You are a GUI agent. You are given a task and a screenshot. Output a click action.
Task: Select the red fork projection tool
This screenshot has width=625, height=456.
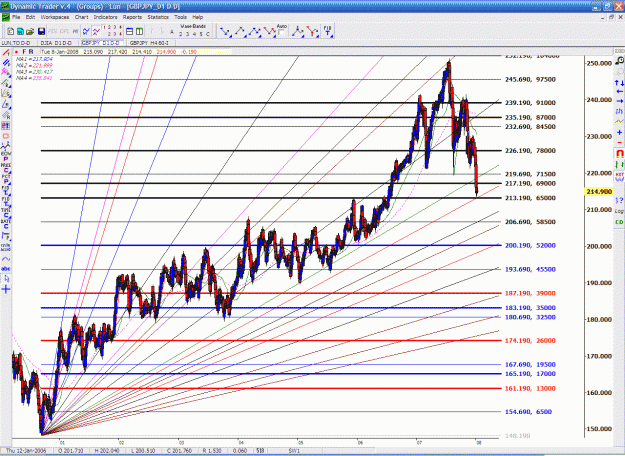(x=312, y=31)
